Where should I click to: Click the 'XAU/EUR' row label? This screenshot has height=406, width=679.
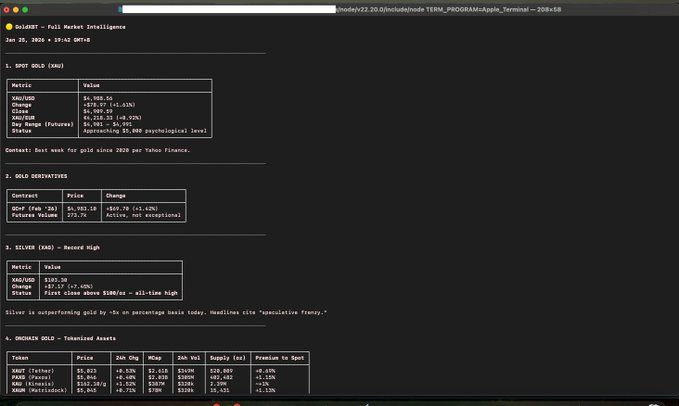click(x=23, y=118)
